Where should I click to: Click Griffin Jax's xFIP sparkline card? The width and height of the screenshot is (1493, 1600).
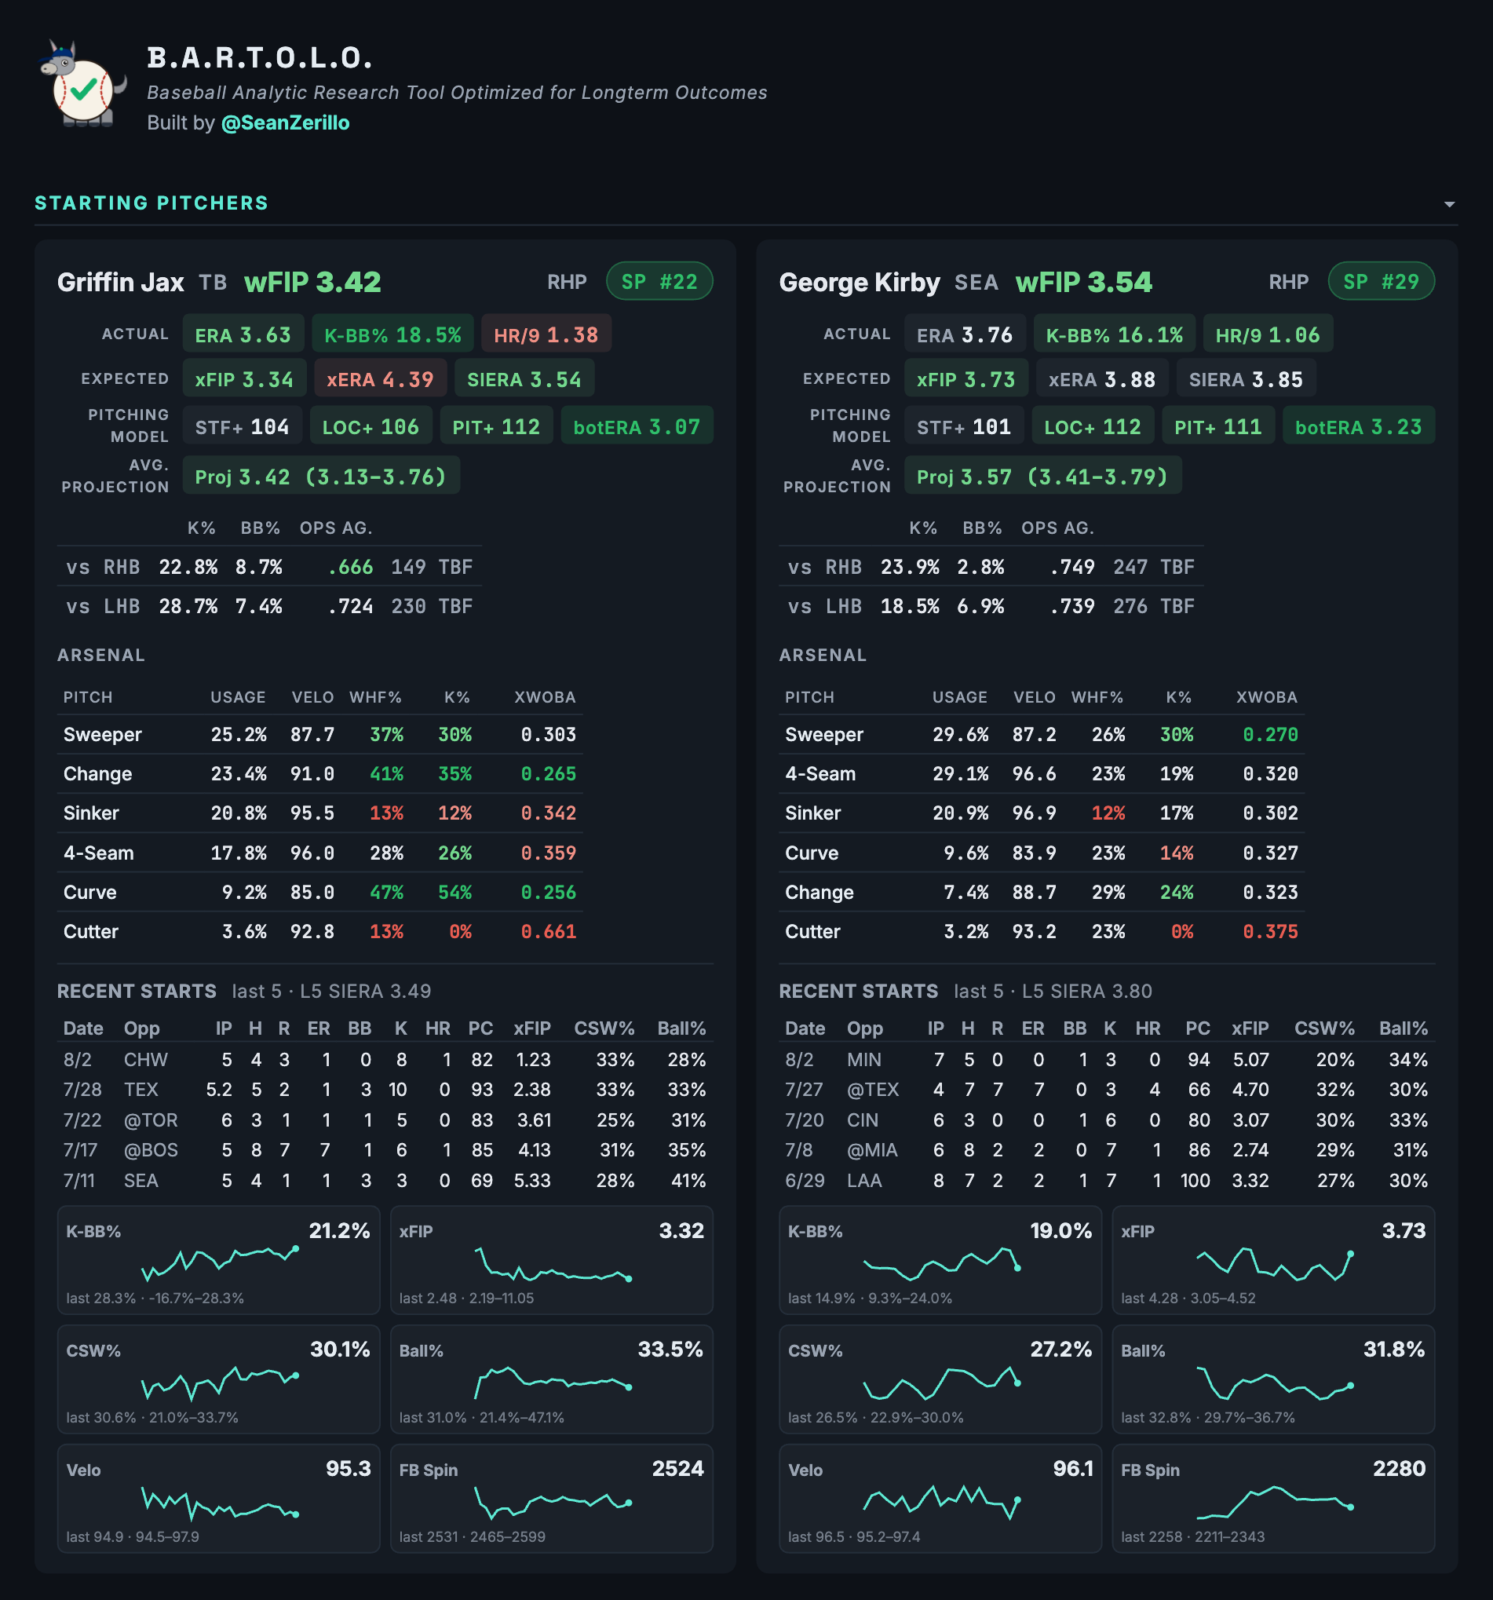point(551,1261)
